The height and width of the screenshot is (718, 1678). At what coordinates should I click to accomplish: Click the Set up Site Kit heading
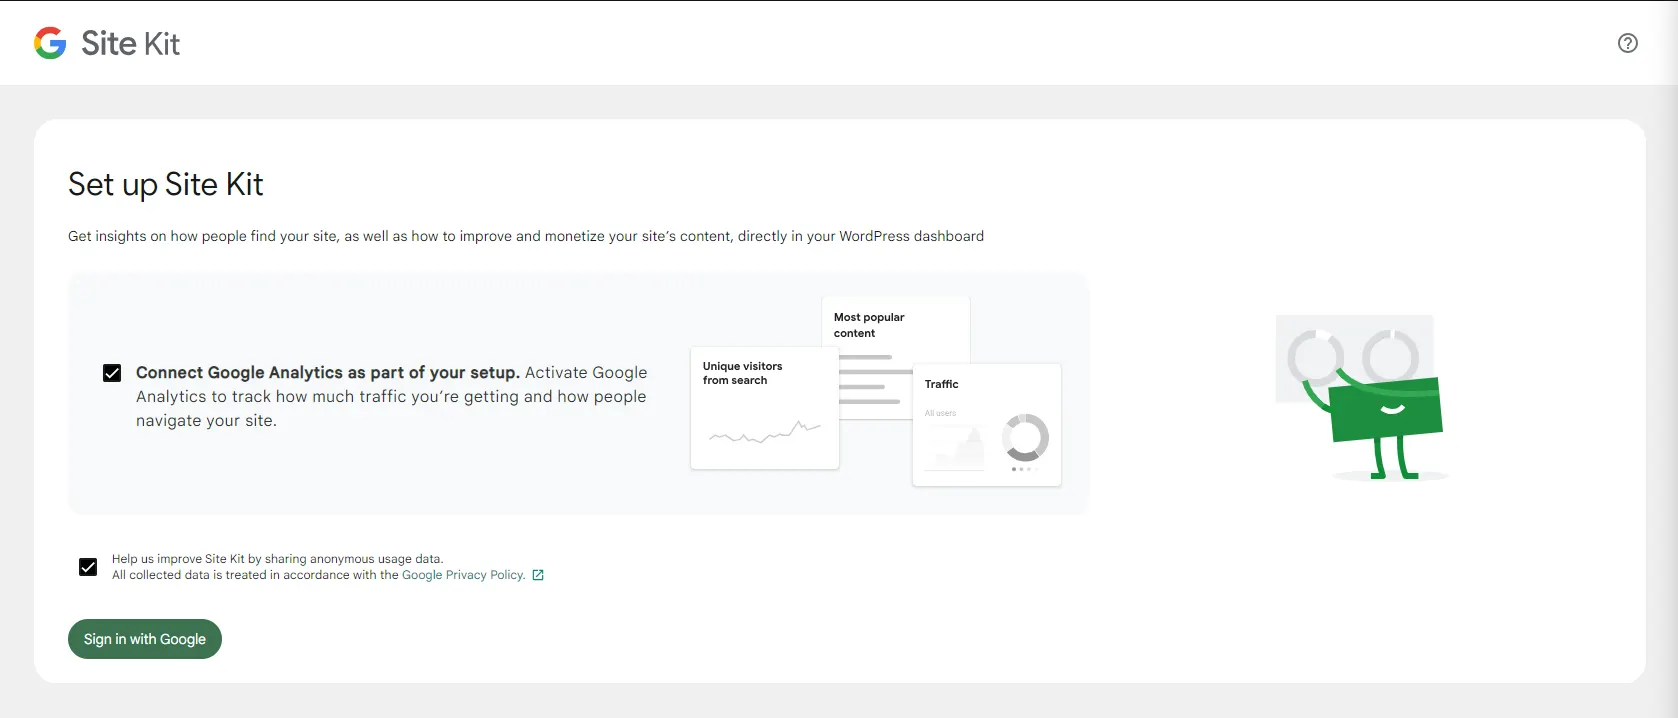pos(166,184)
